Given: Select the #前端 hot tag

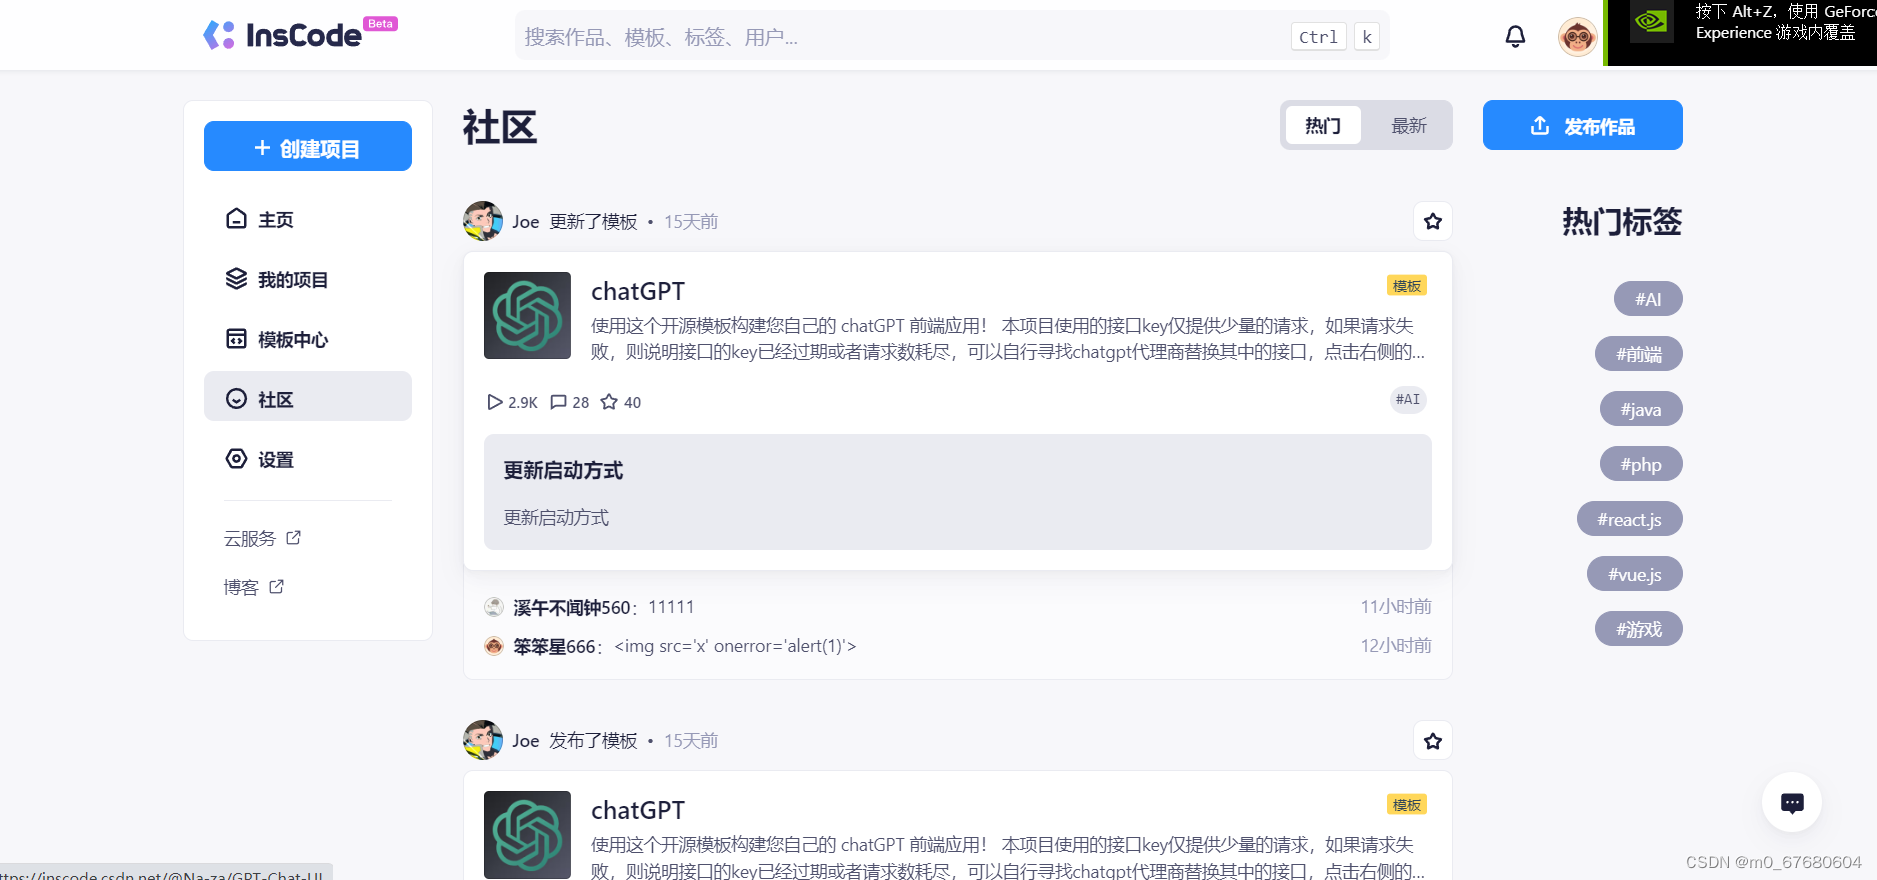Looking at the screenshot, I should (x=1639, y=354).
